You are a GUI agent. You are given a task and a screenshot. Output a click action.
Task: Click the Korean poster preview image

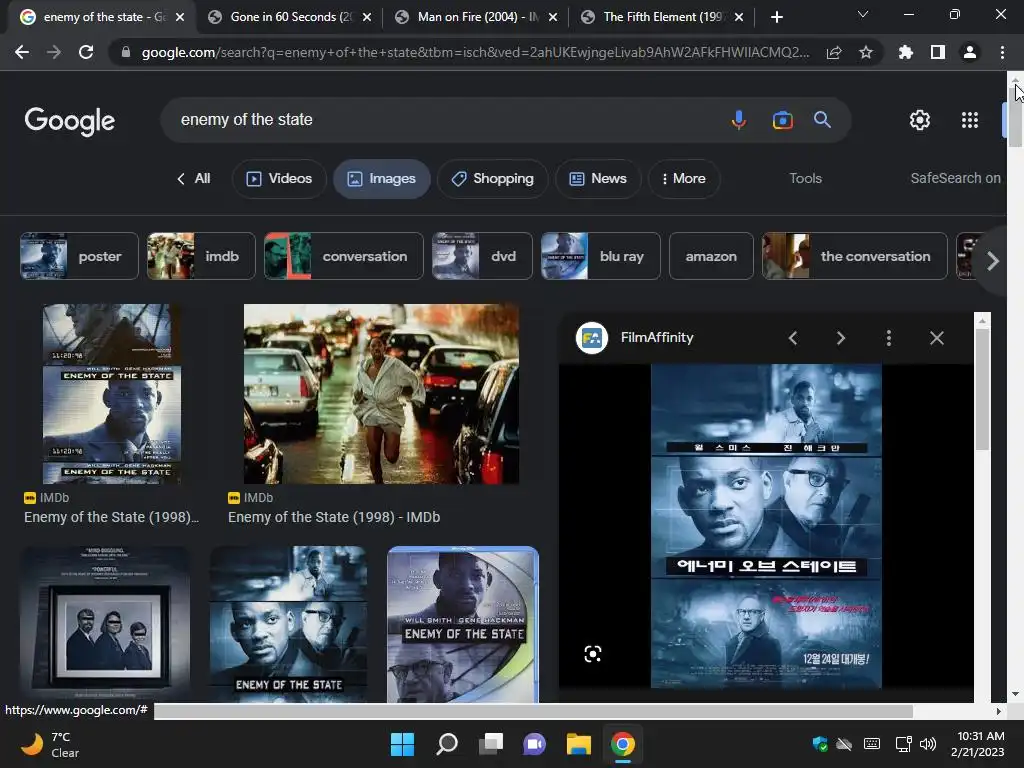tap(766, 526)
